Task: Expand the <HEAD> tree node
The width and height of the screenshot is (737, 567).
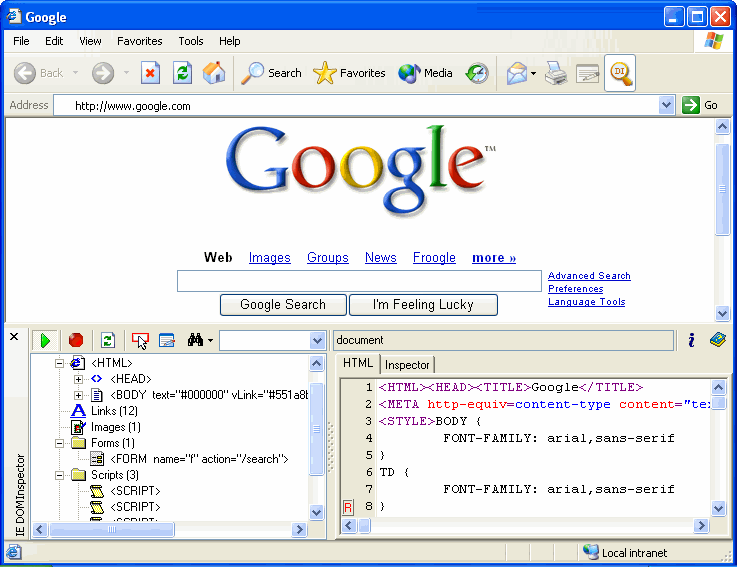Action: [78, 379]
